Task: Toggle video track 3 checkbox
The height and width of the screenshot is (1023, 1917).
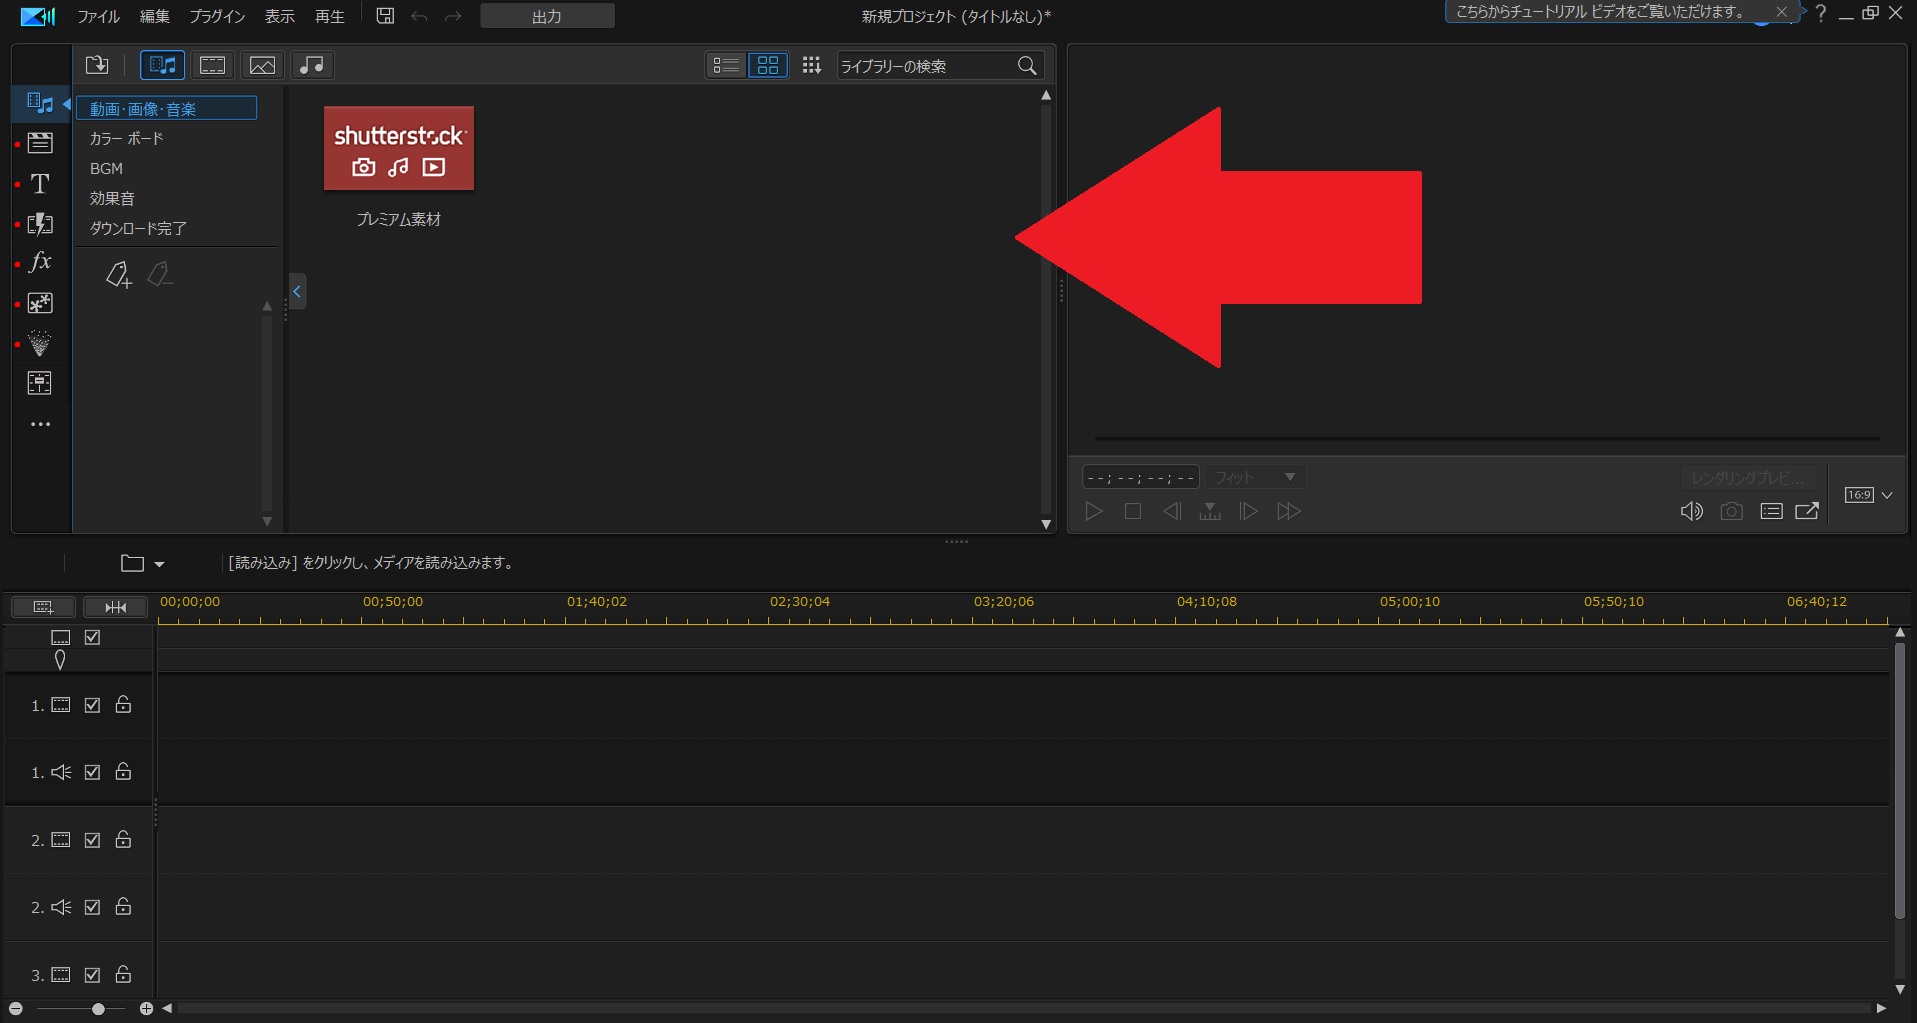Action: click(x=92, y=974)
